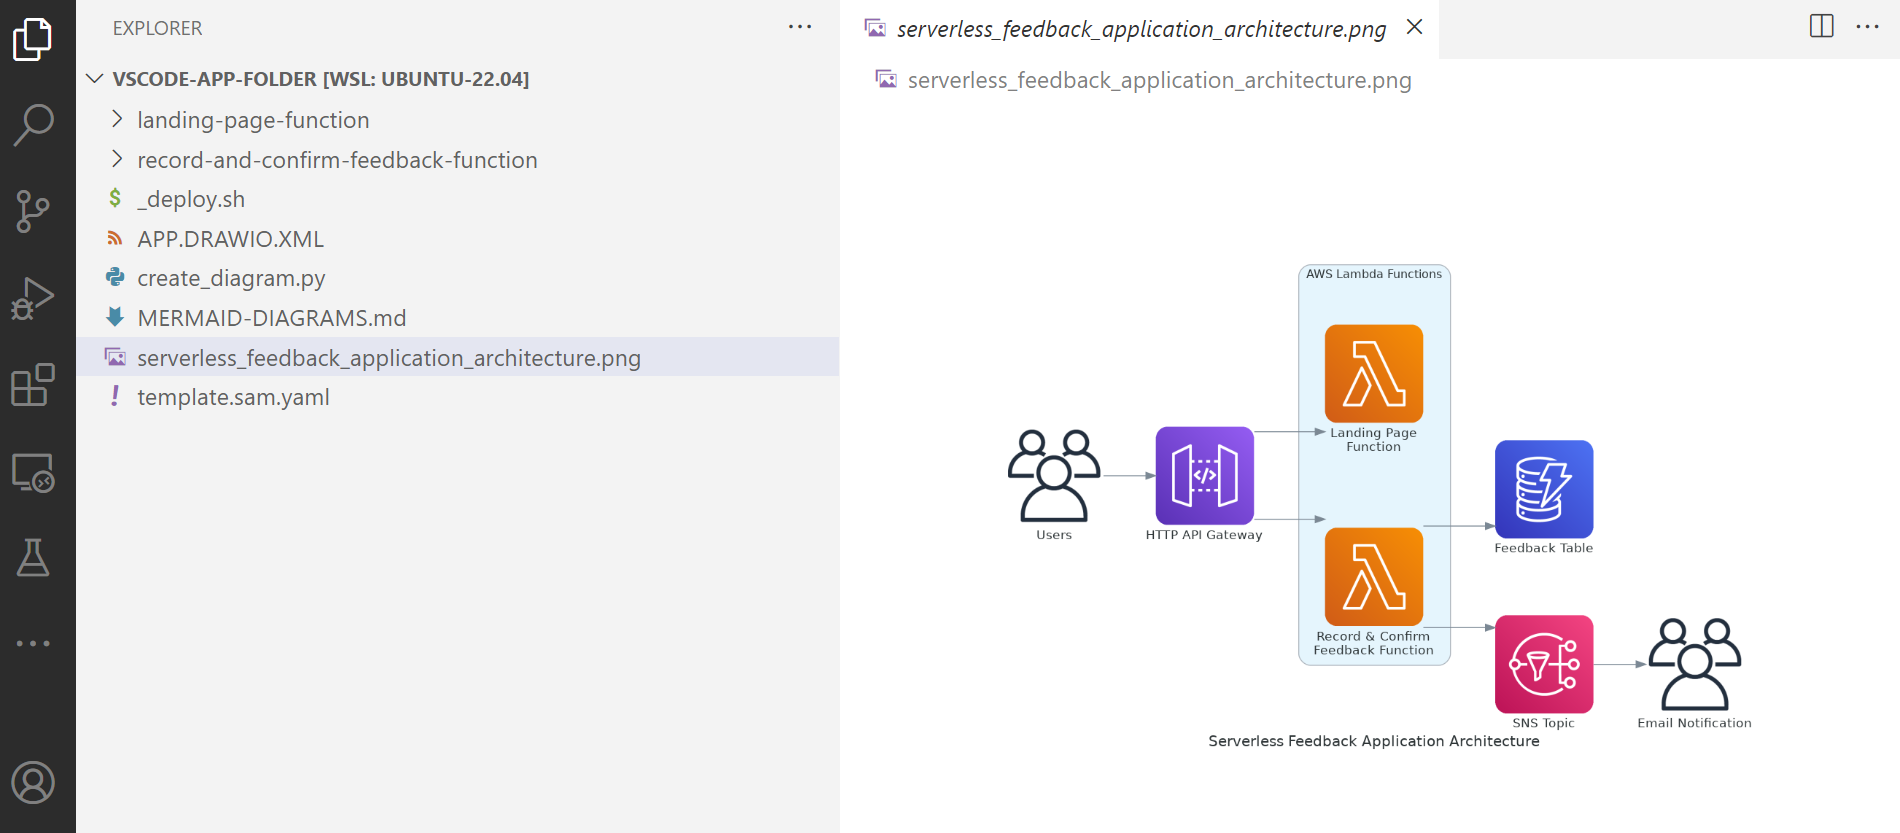Click the SNS Topic icon
1900x833 pixels.
(1544, 664)
